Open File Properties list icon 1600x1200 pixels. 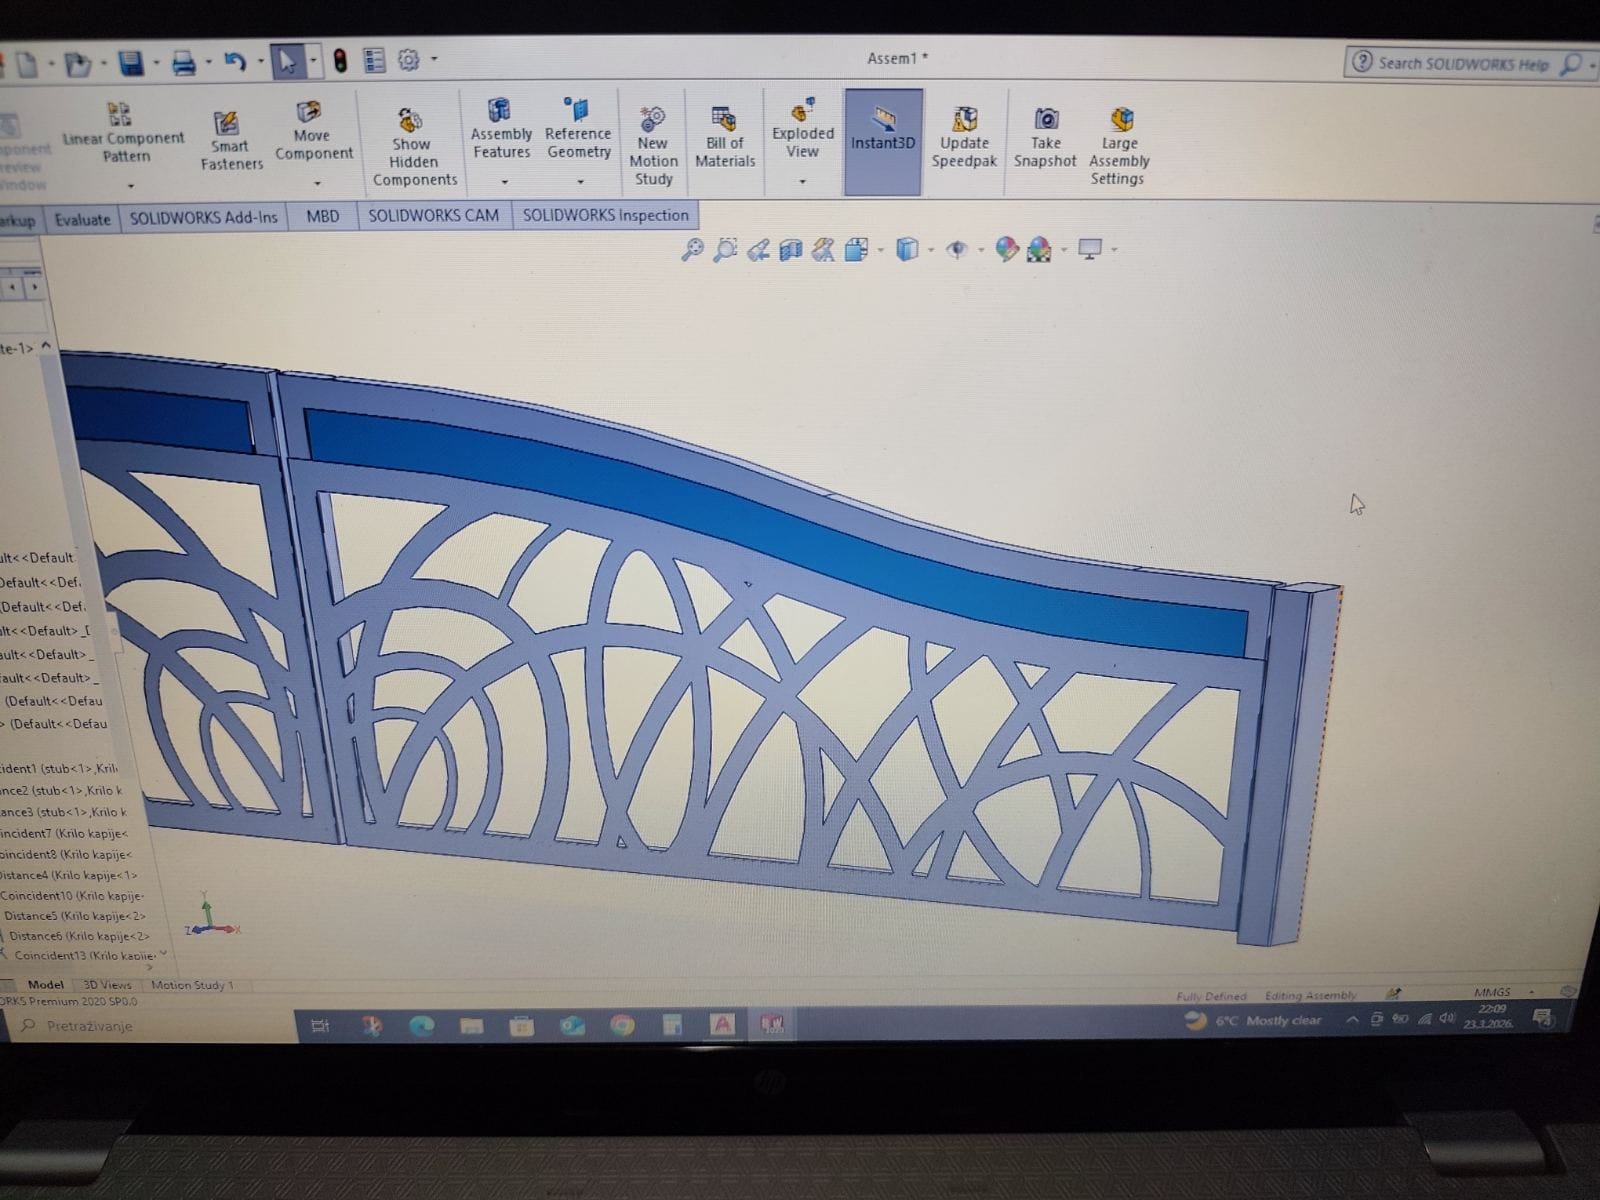[x=374, y=61]
